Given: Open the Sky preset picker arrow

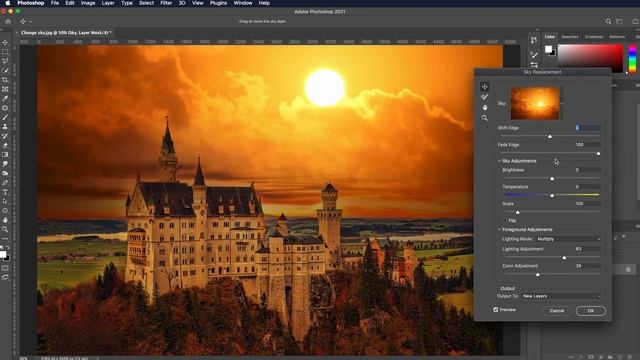Looking at the screenshot, I should click(562, 104).
